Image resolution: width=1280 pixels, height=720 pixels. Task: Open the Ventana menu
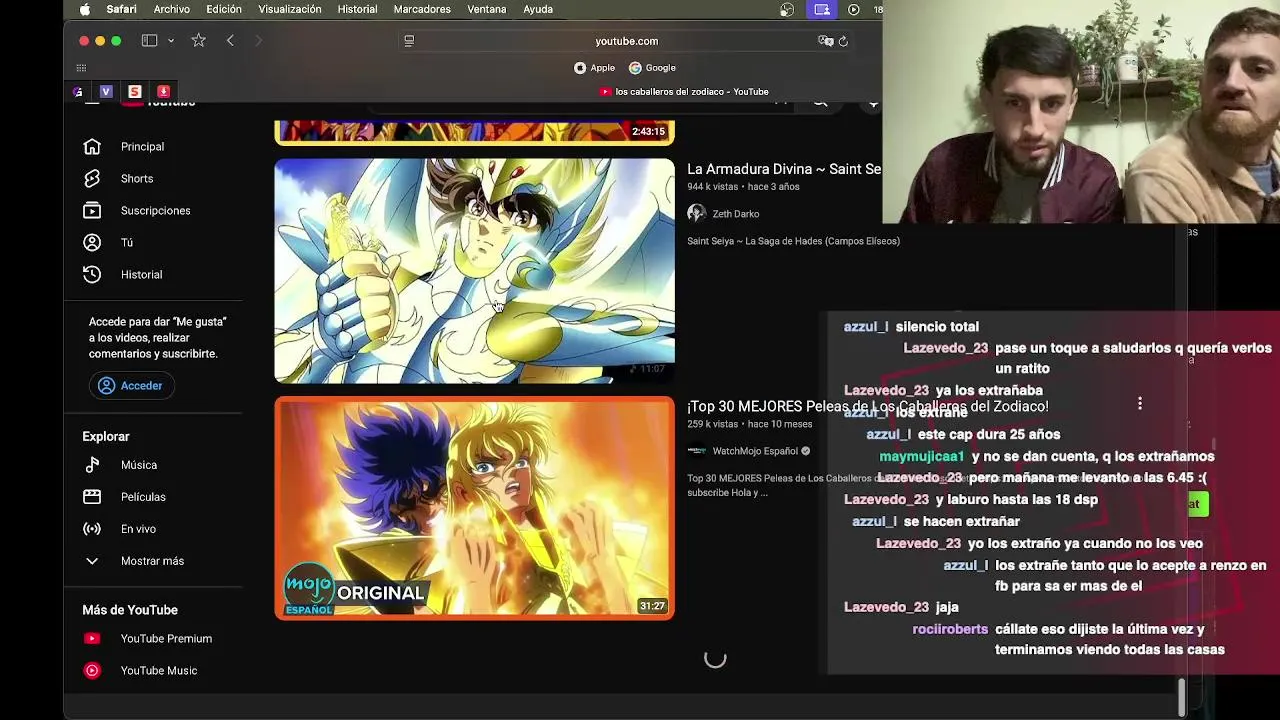[x=487, y=9]
